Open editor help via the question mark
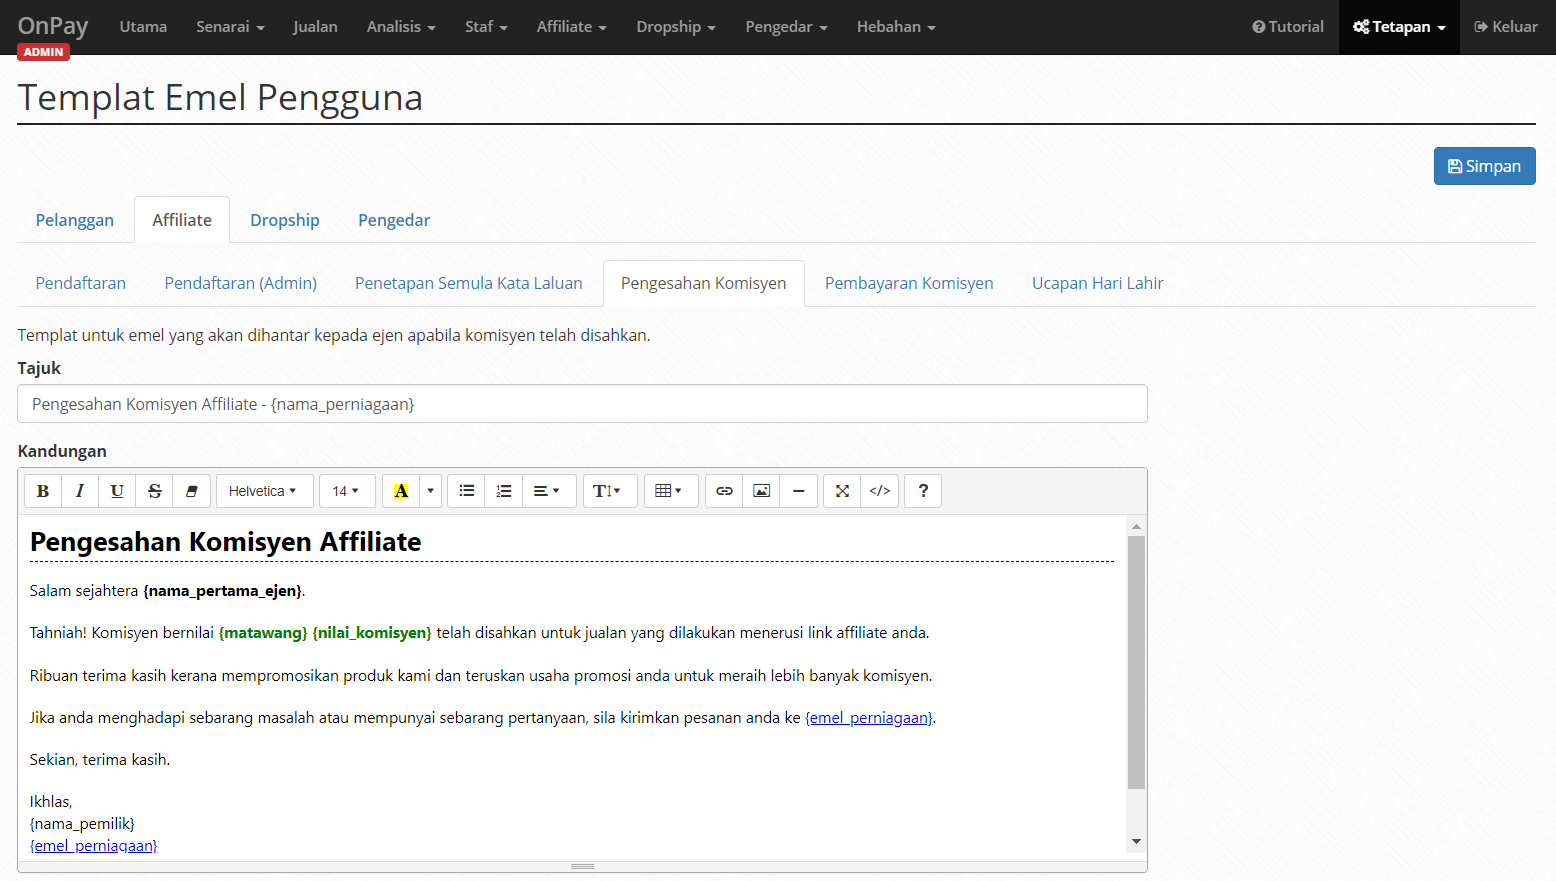 923,491
